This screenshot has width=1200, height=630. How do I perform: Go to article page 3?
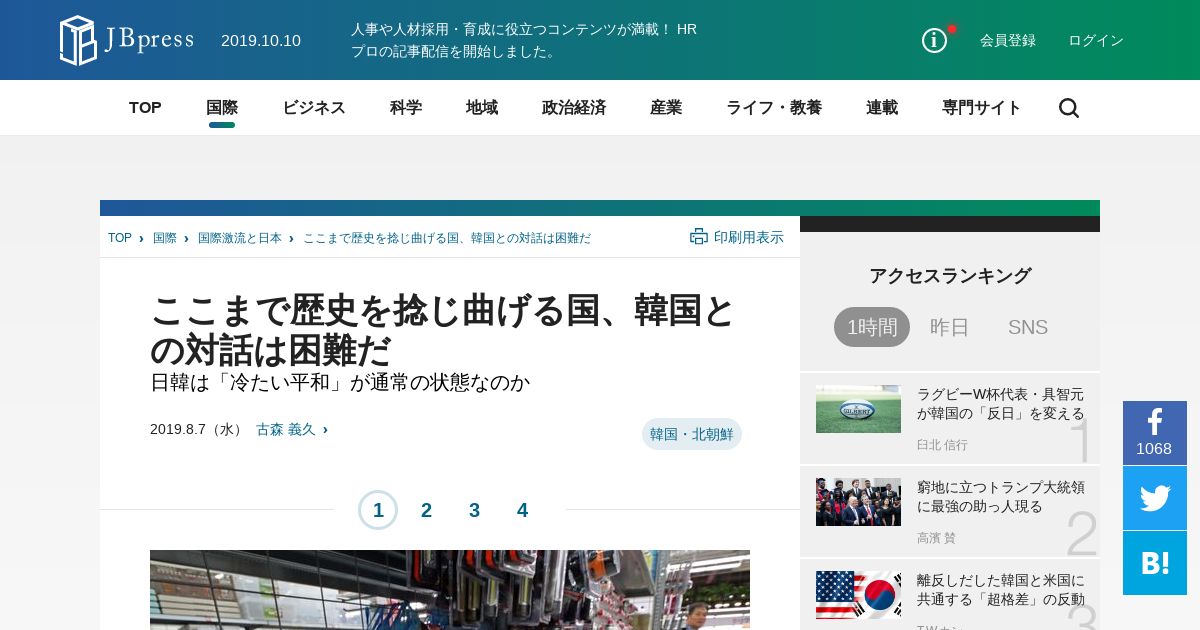coord(474,510)
